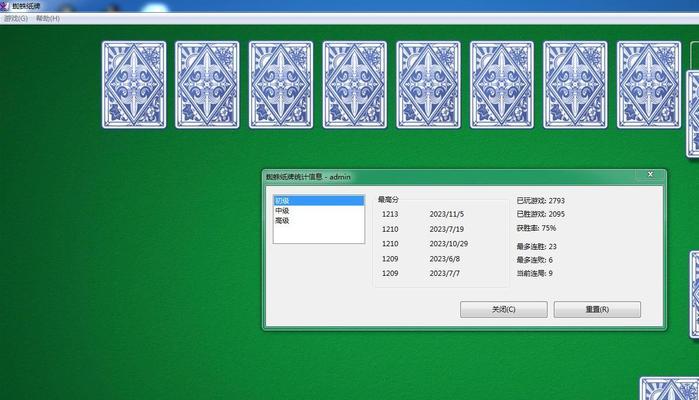Click the fourth face-down card stack
The image size is (699, 400).
355,85
